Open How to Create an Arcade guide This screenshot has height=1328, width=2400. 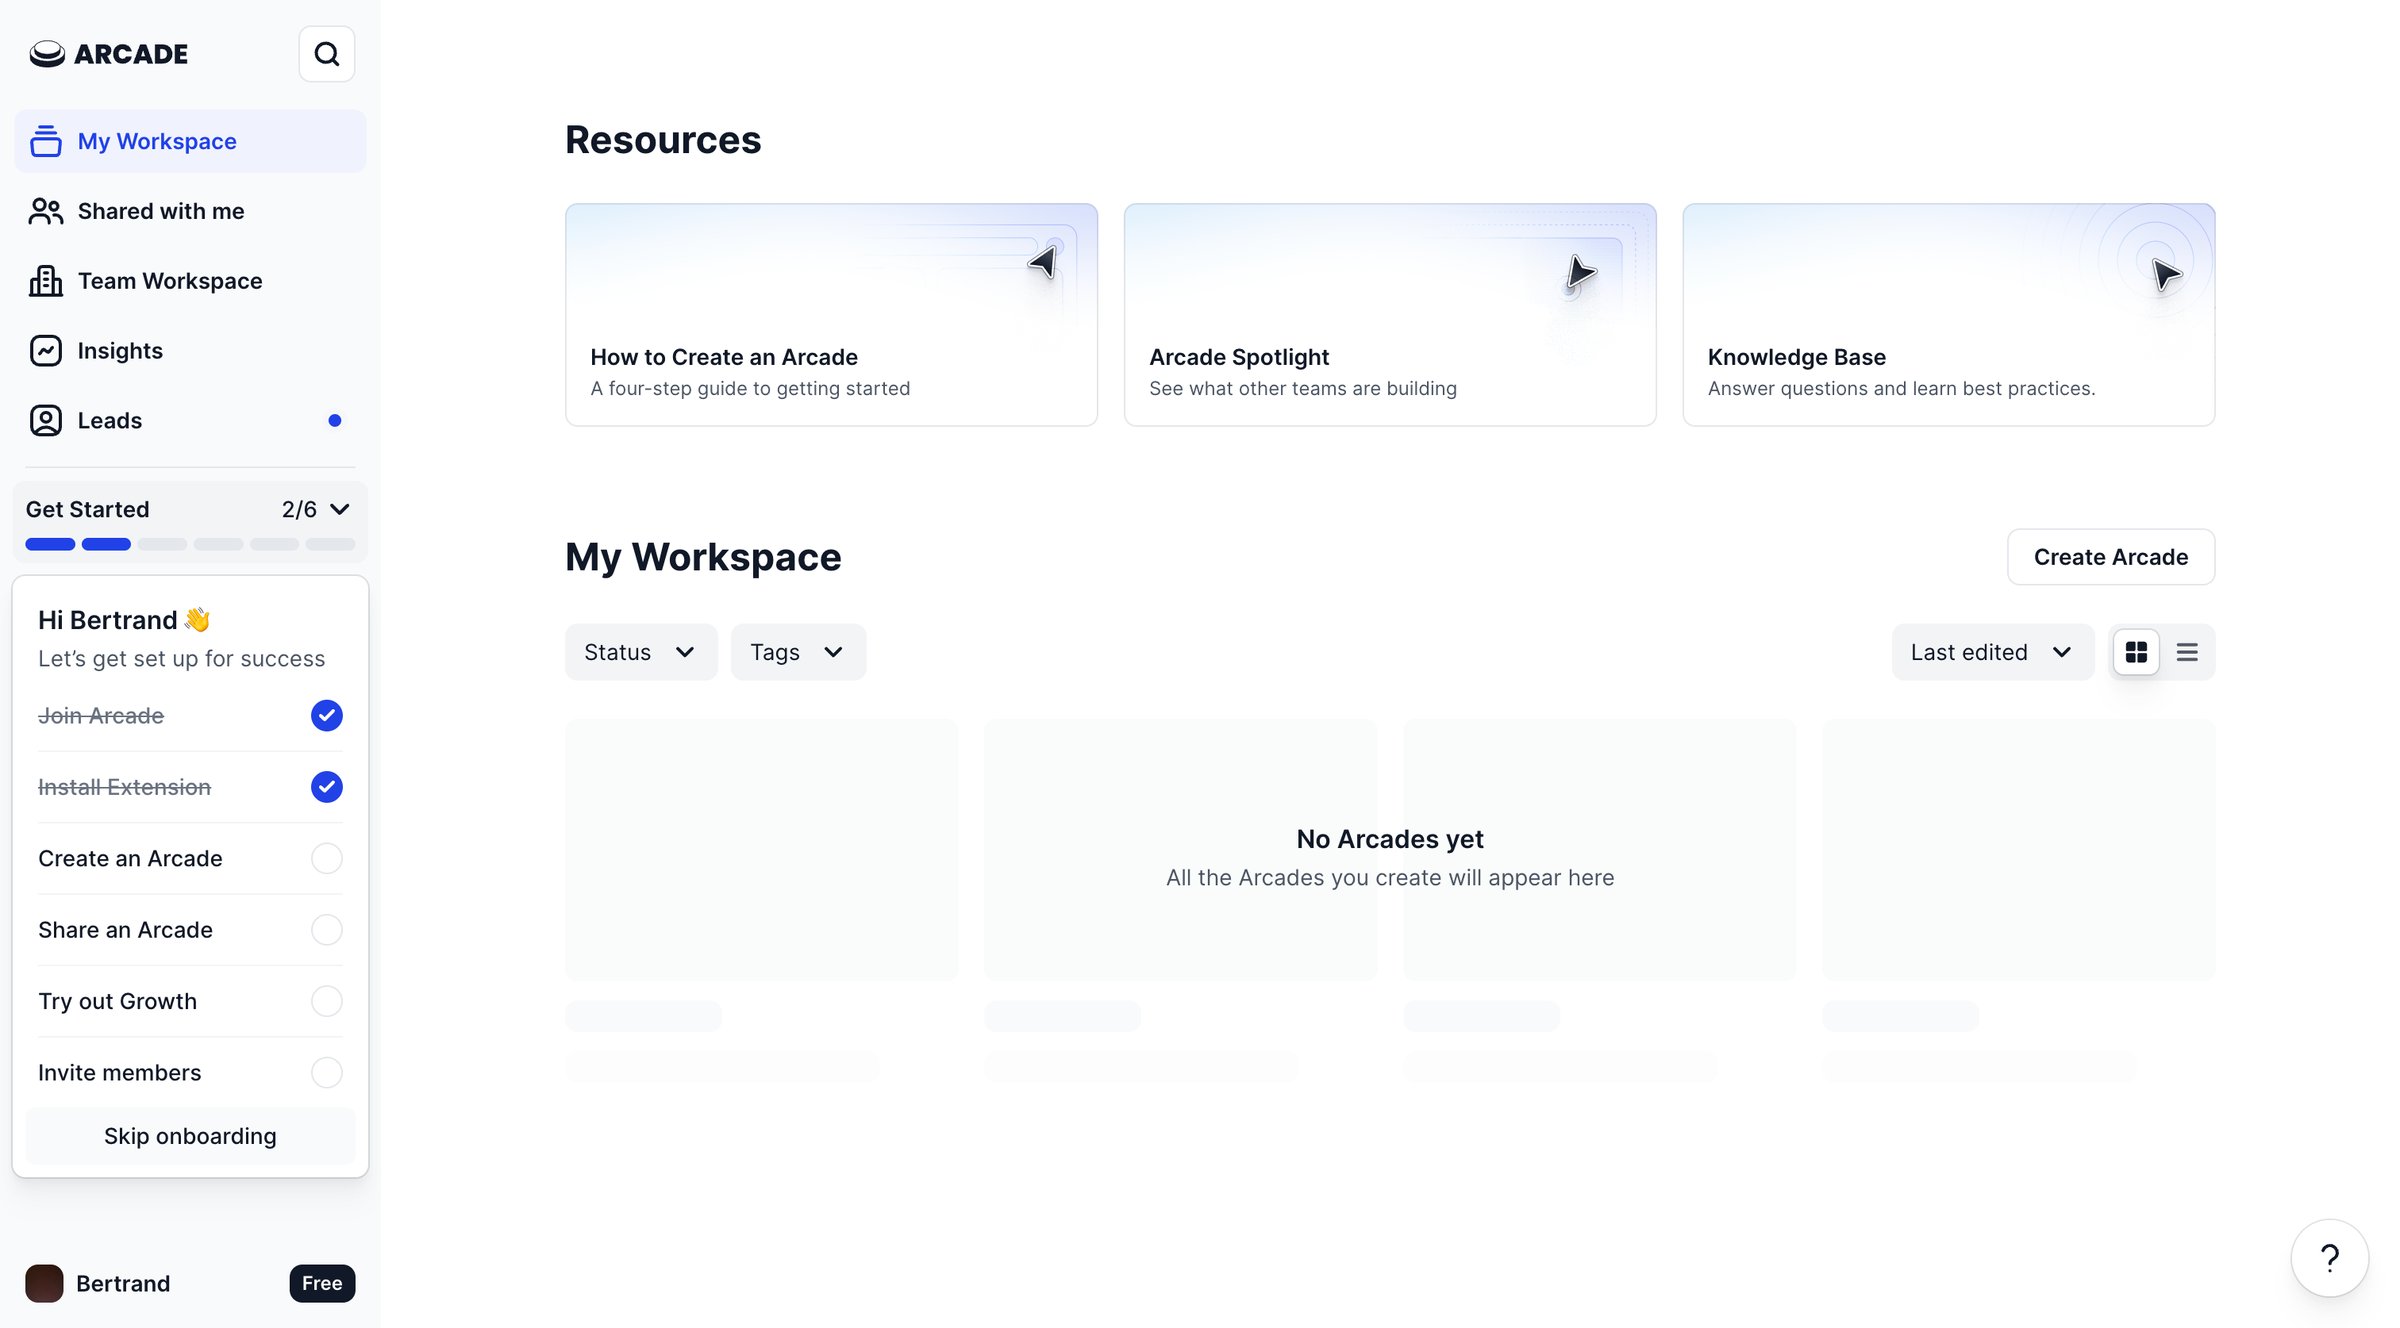(x=831, y=315)
